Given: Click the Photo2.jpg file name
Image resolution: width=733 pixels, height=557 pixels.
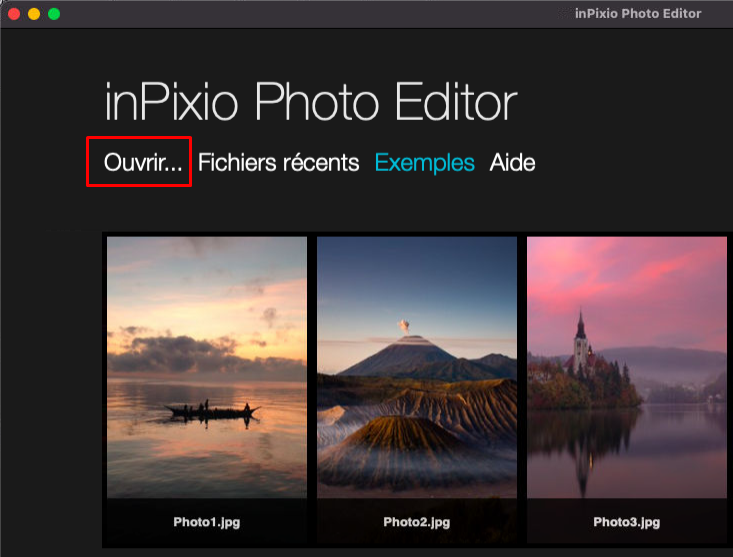Looking at the screenshot, I should [417, 522].
